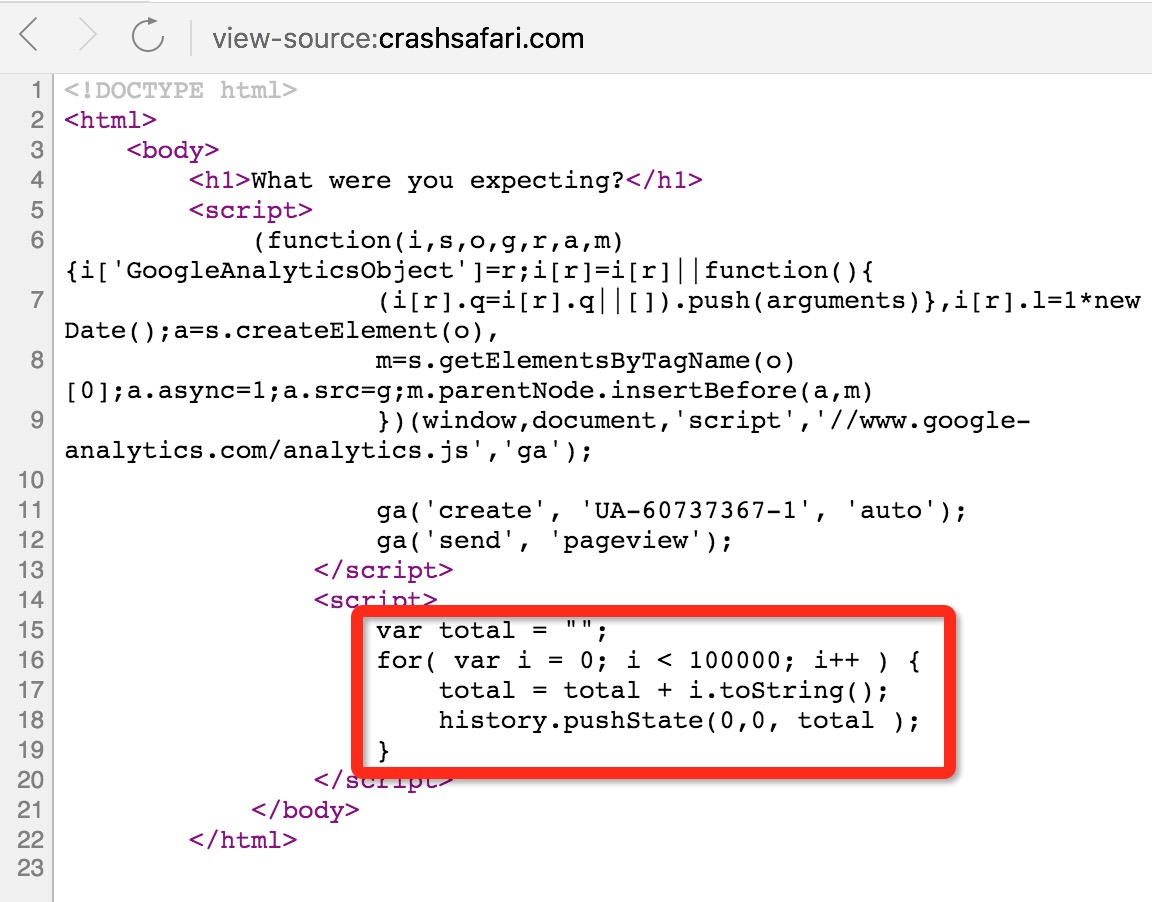Click the Forward arrow in the toolbar
The image size is (1152, 902).
coord(87,35)
